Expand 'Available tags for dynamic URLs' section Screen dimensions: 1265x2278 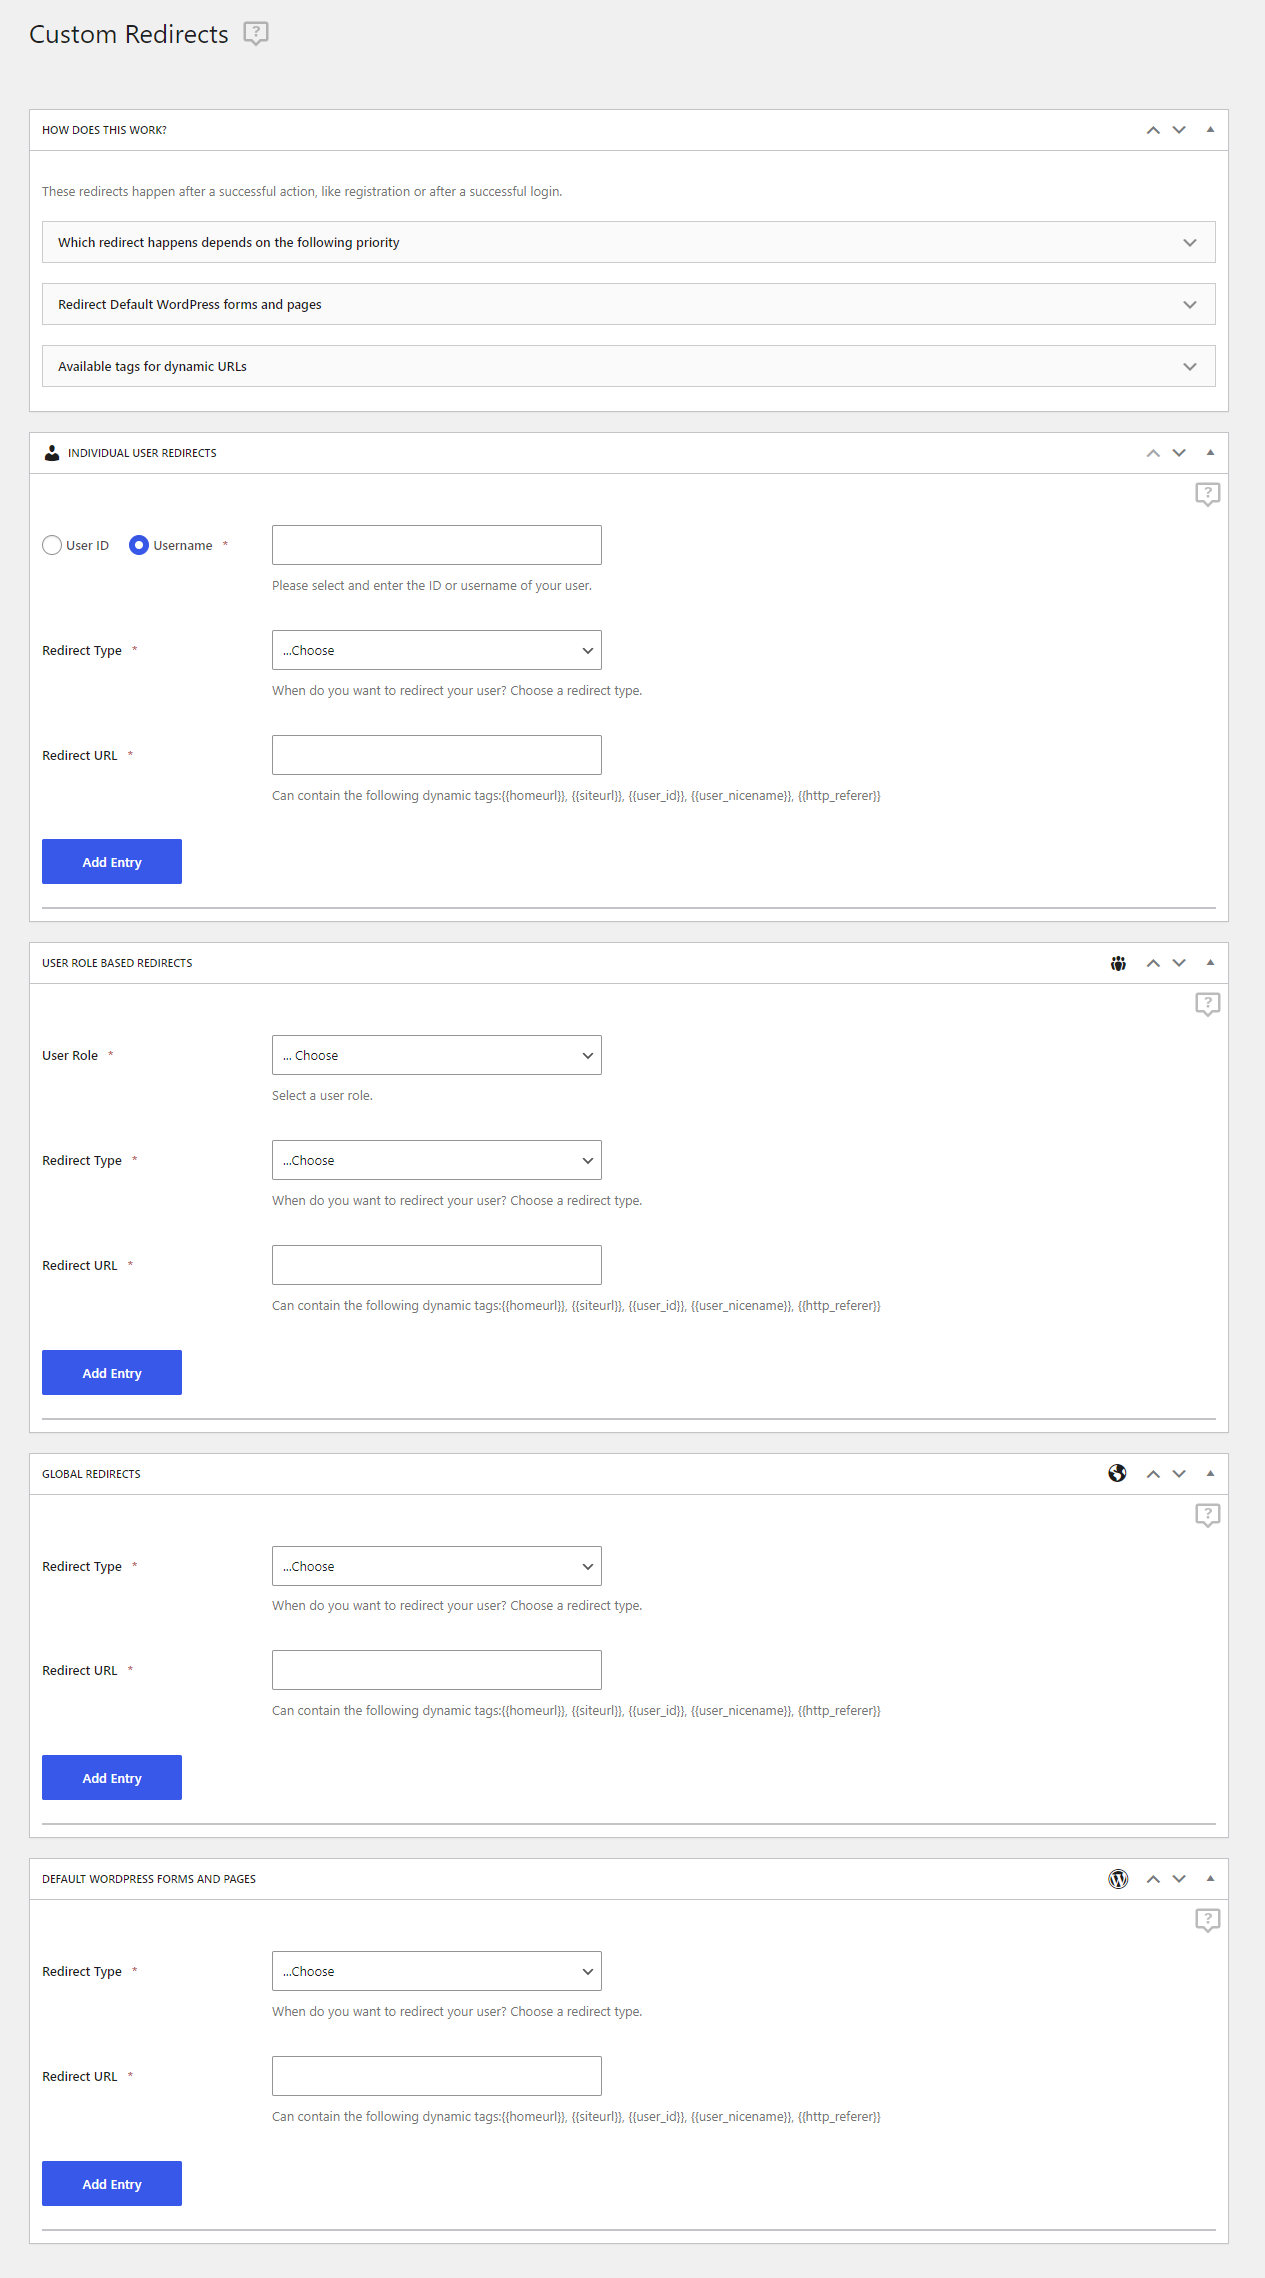pos(629,366)
